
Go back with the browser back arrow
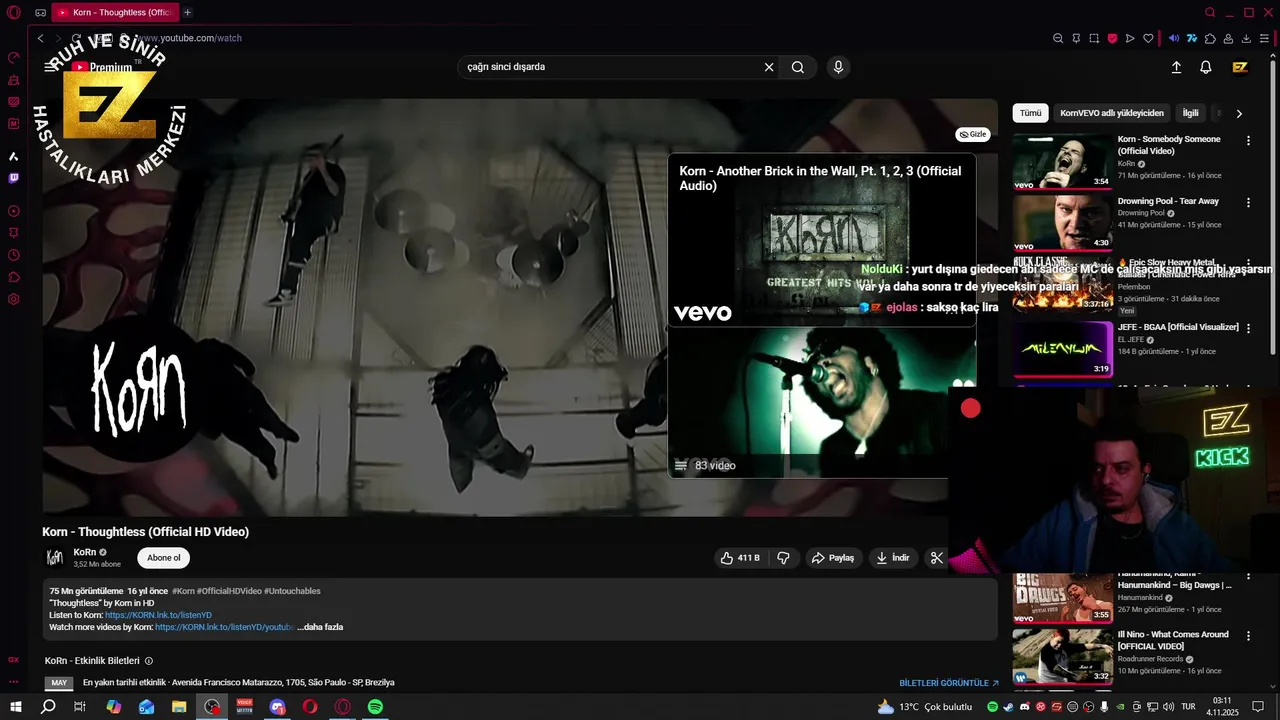click(x=40, y=38)
